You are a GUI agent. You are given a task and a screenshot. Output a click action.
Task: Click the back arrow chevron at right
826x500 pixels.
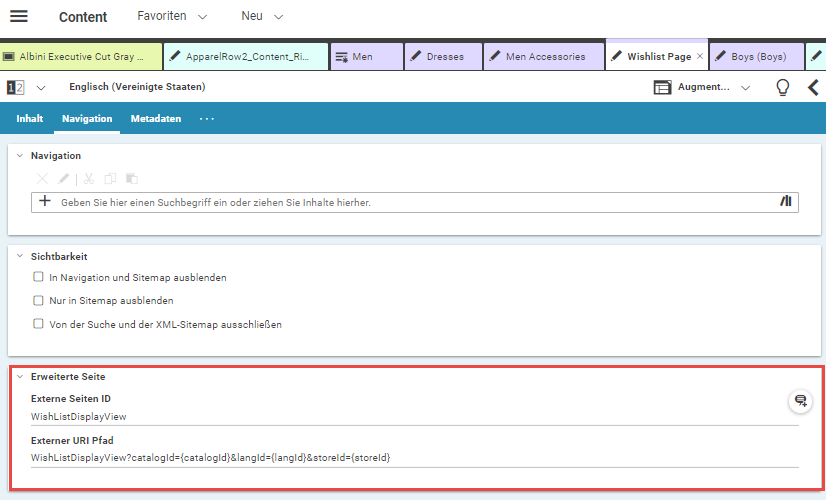(x=813, y=87)
